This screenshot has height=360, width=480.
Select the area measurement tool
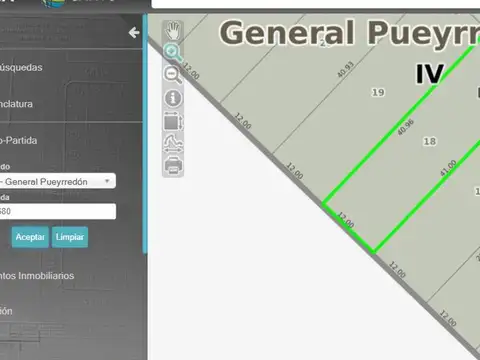tap(173, 122)
